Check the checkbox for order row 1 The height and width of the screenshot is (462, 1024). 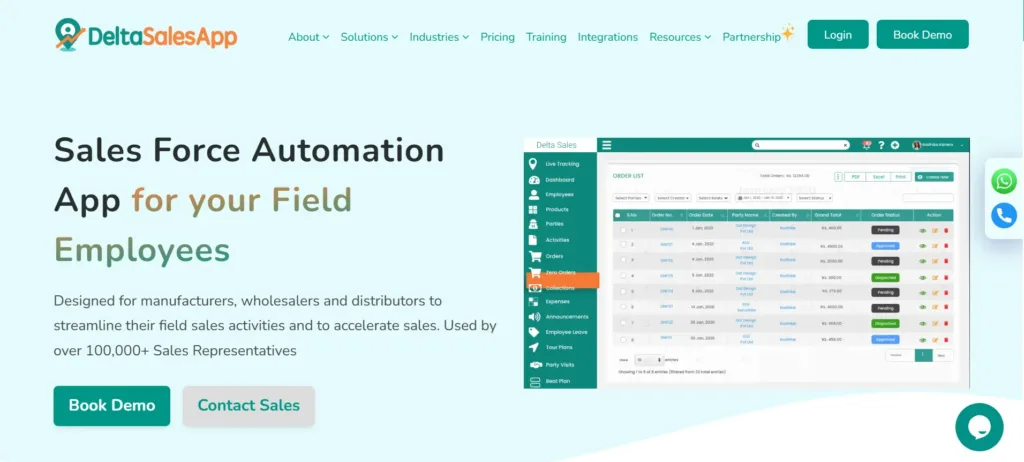(623, 230)
